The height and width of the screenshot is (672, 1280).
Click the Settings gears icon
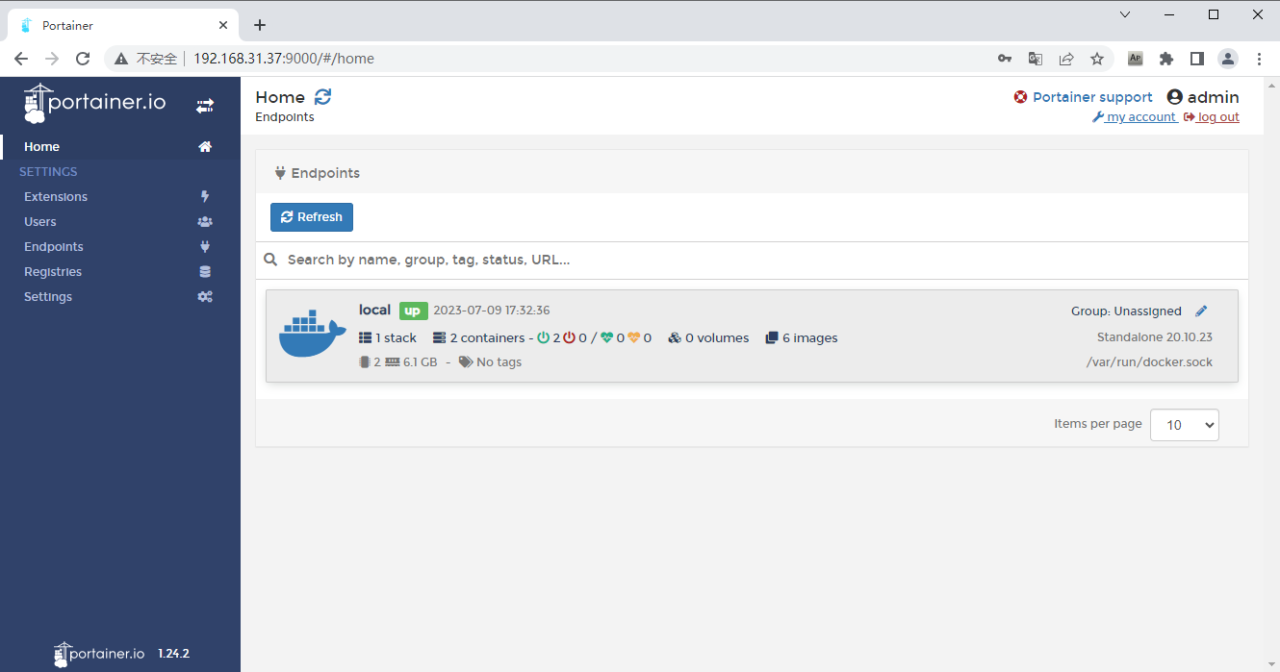click(x=205, y=297)
